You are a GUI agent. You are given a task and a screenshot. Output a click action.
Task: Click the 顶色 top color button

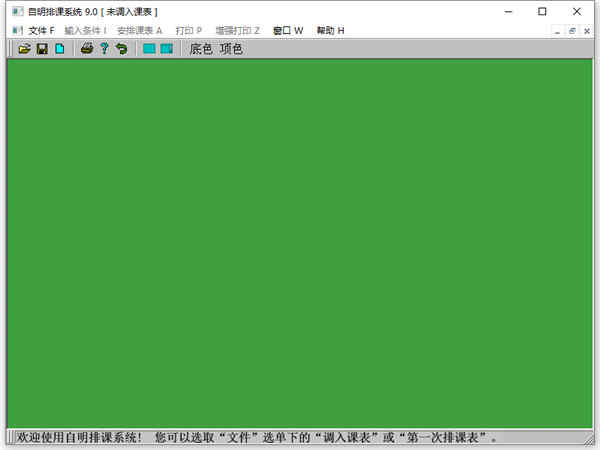click(x=231, y=49)
